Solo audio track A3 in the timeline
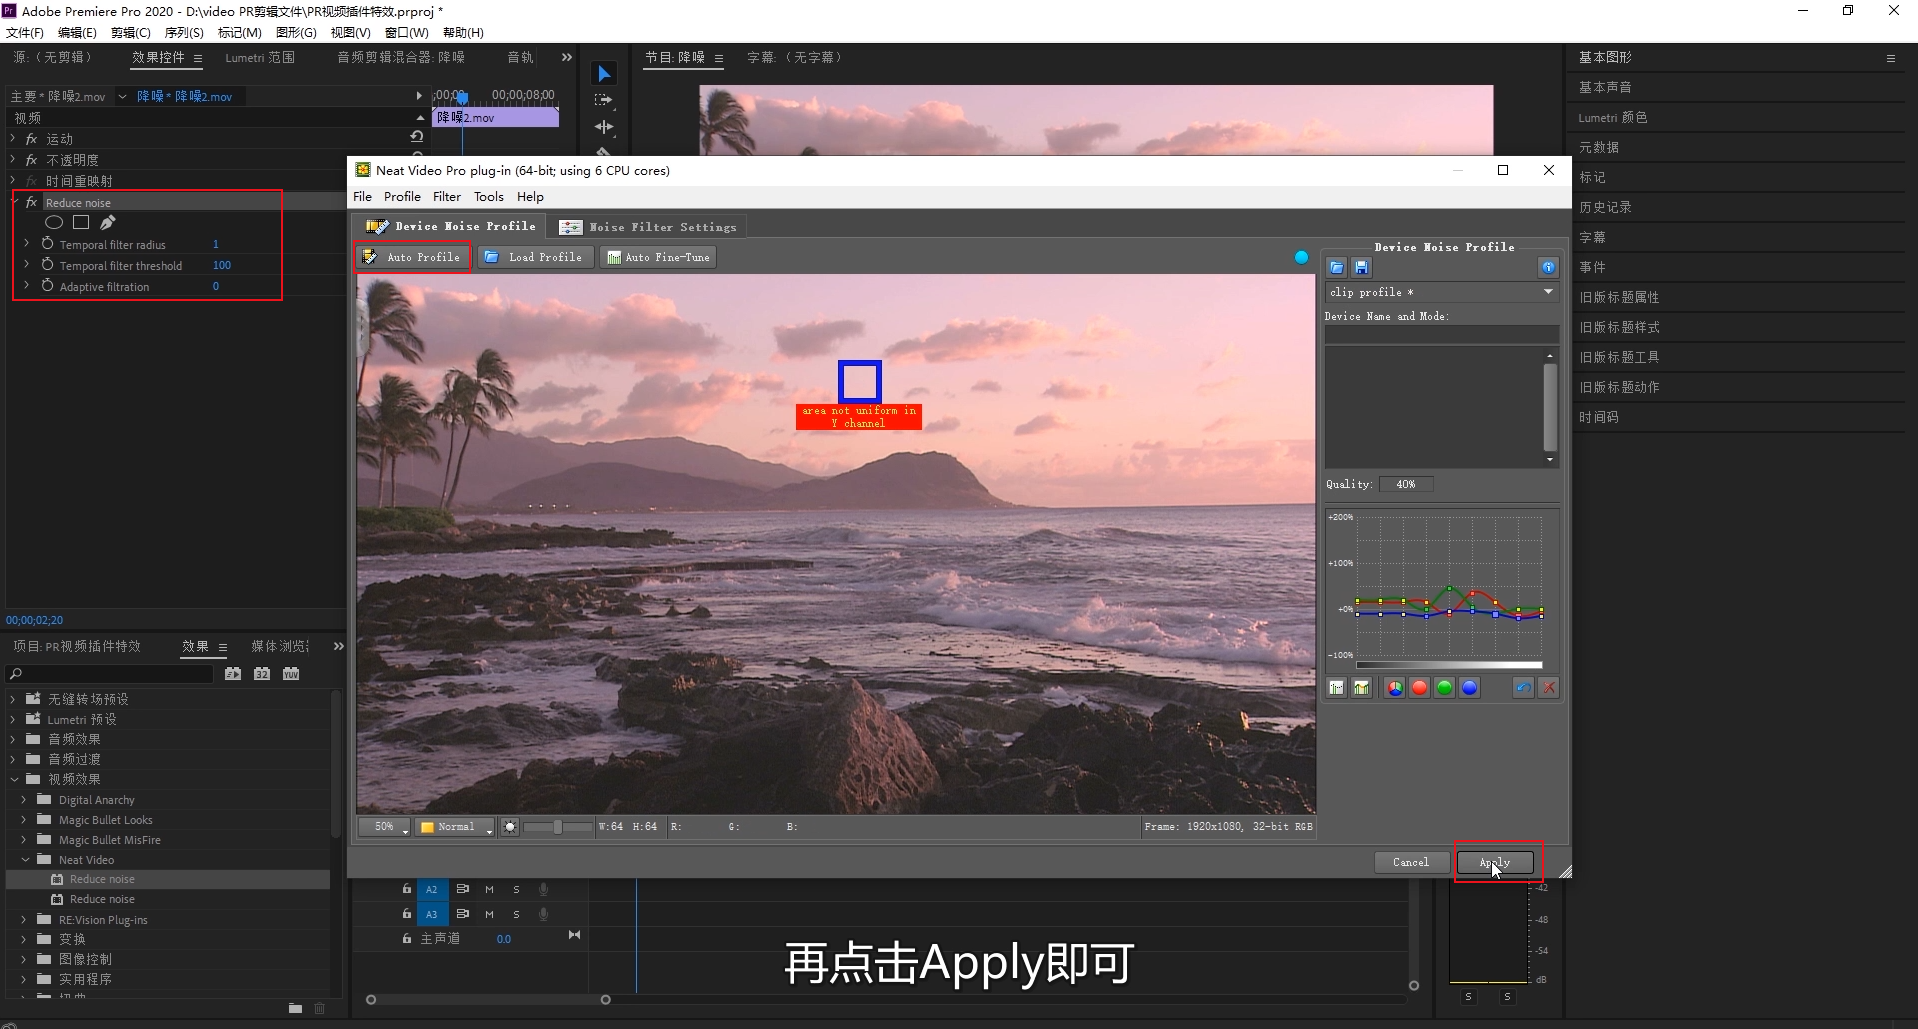Screen dimensions: 1918x1029 click(516, 913)
